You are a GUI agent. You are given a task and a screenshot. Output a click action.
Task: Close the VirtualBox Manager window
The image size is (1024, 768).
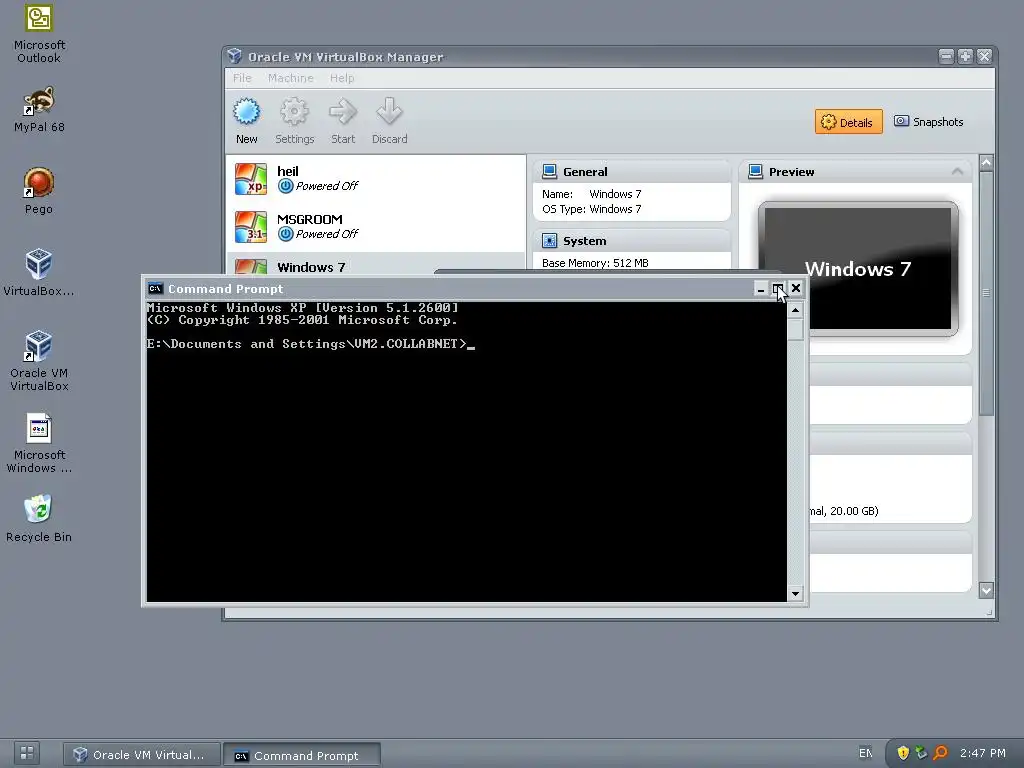click(984, 57)
